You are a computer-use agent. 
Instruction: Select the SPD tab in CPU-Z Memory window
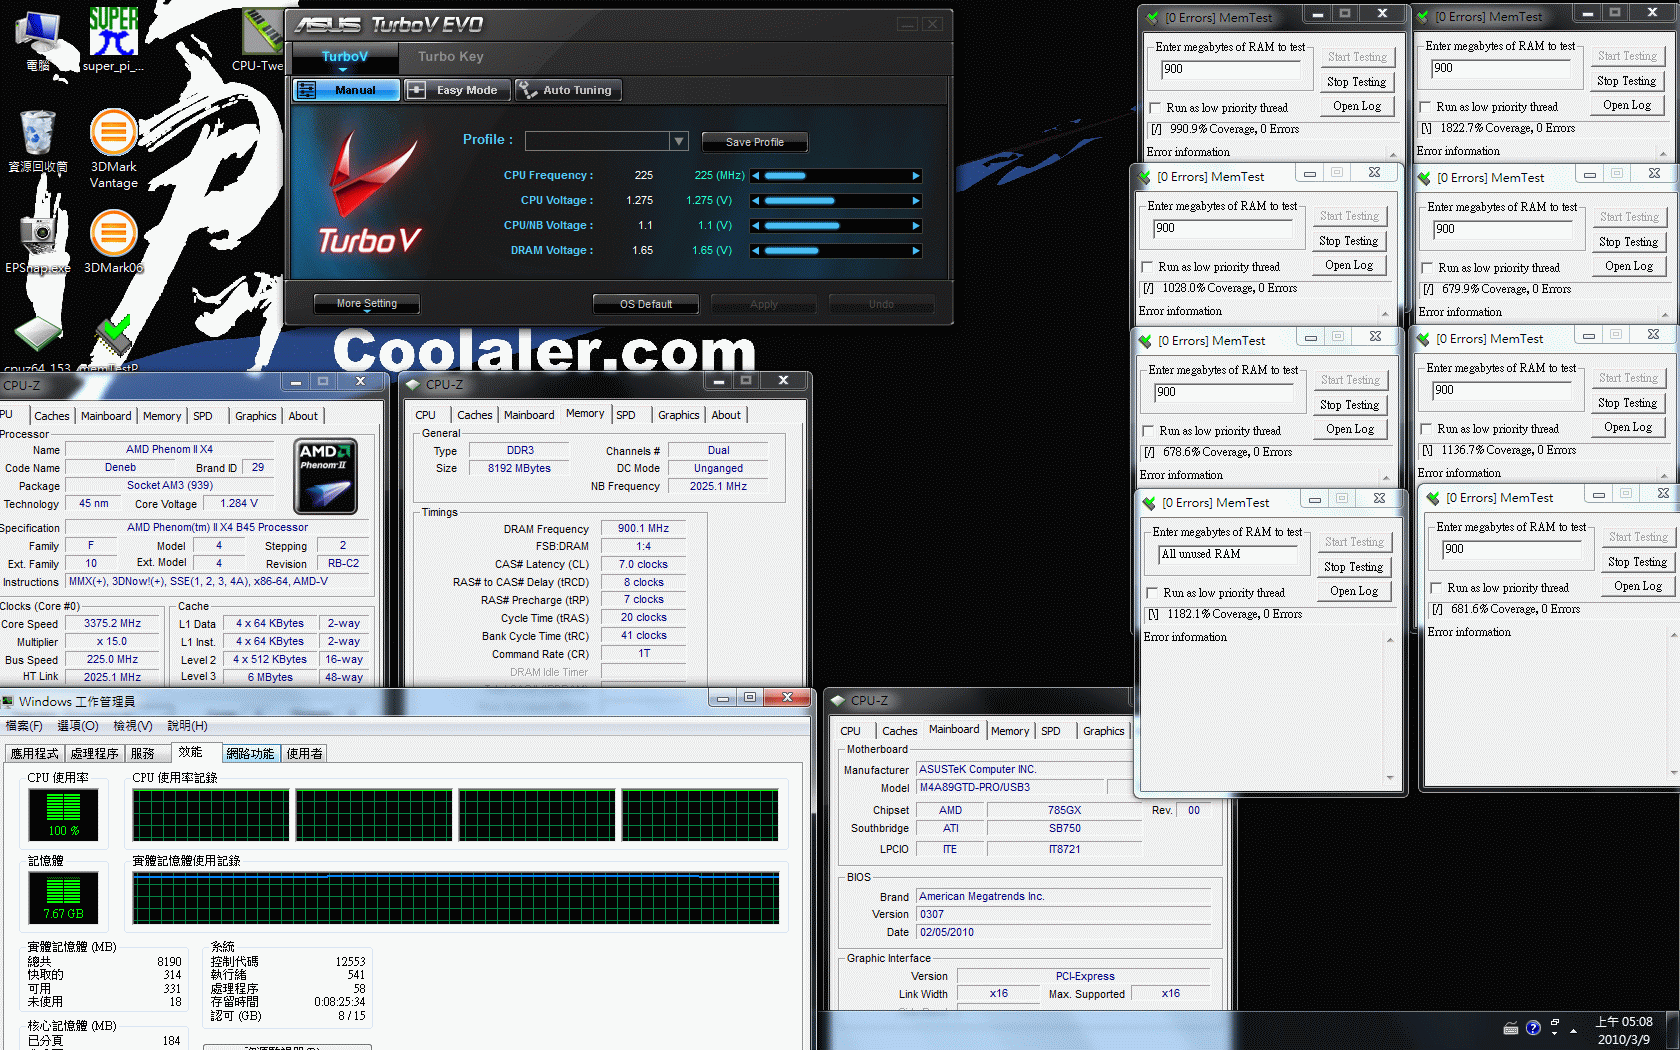point(626,415)
